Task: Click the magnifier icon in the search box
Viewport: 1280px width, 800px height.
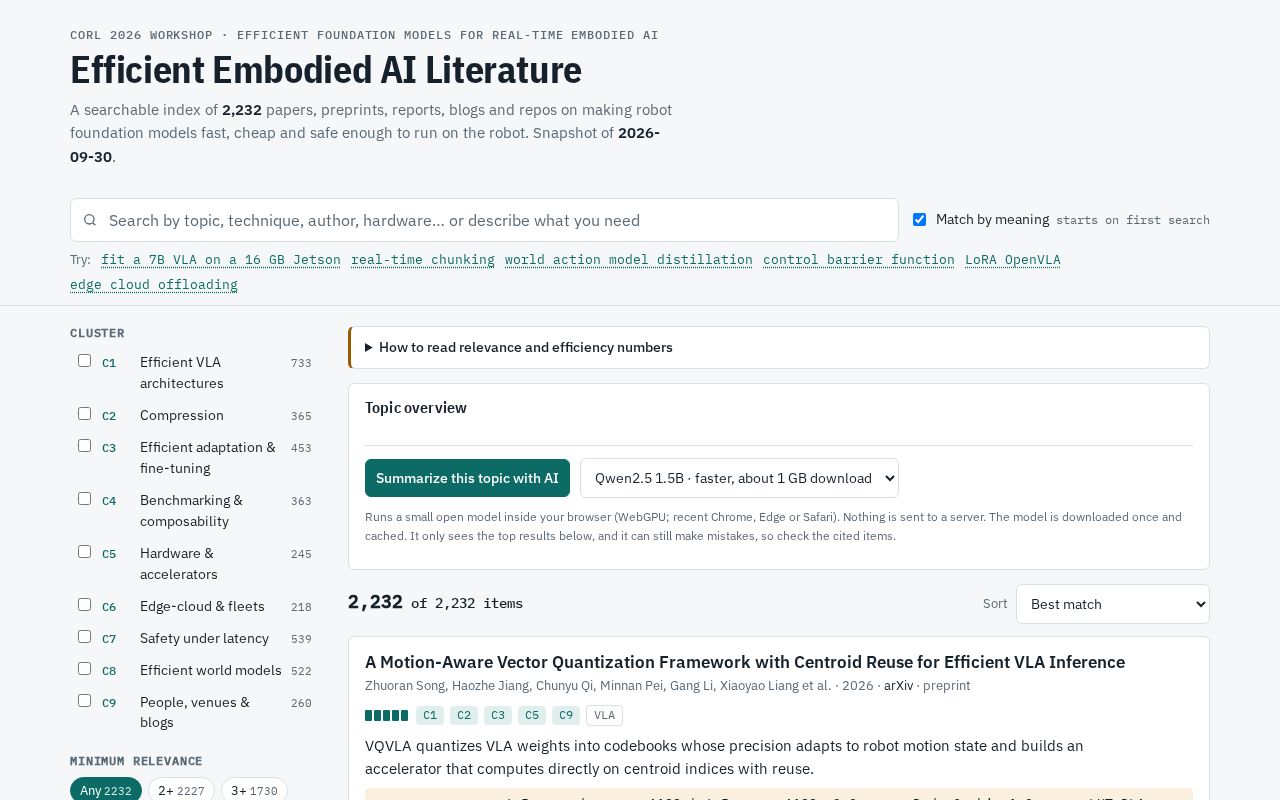Action: coord(90,220)
